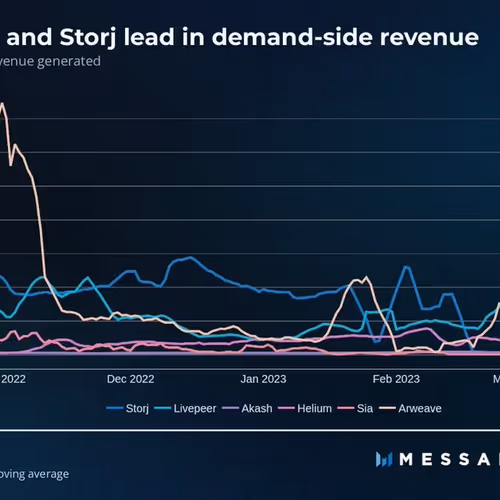Click the Arweave peach line color swatch
This screenshot has height=500, width=500.
[387, 408]
